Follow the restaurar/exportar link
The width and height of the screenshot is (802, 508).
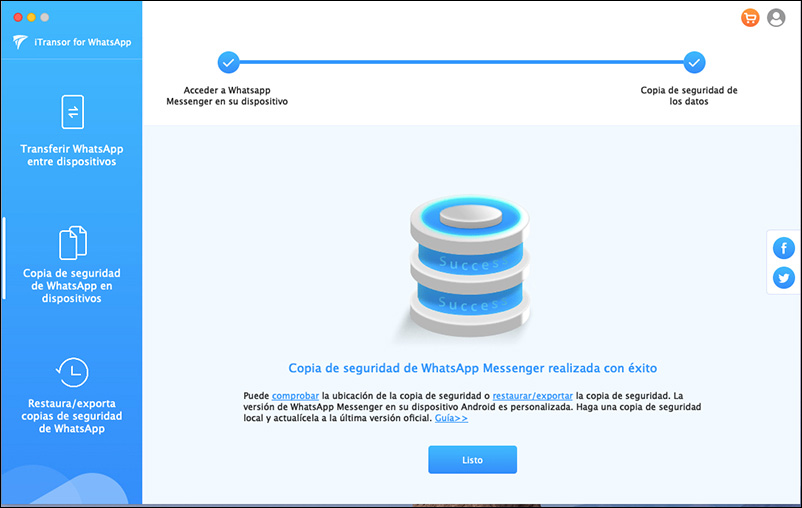click(x=532, y=395)
